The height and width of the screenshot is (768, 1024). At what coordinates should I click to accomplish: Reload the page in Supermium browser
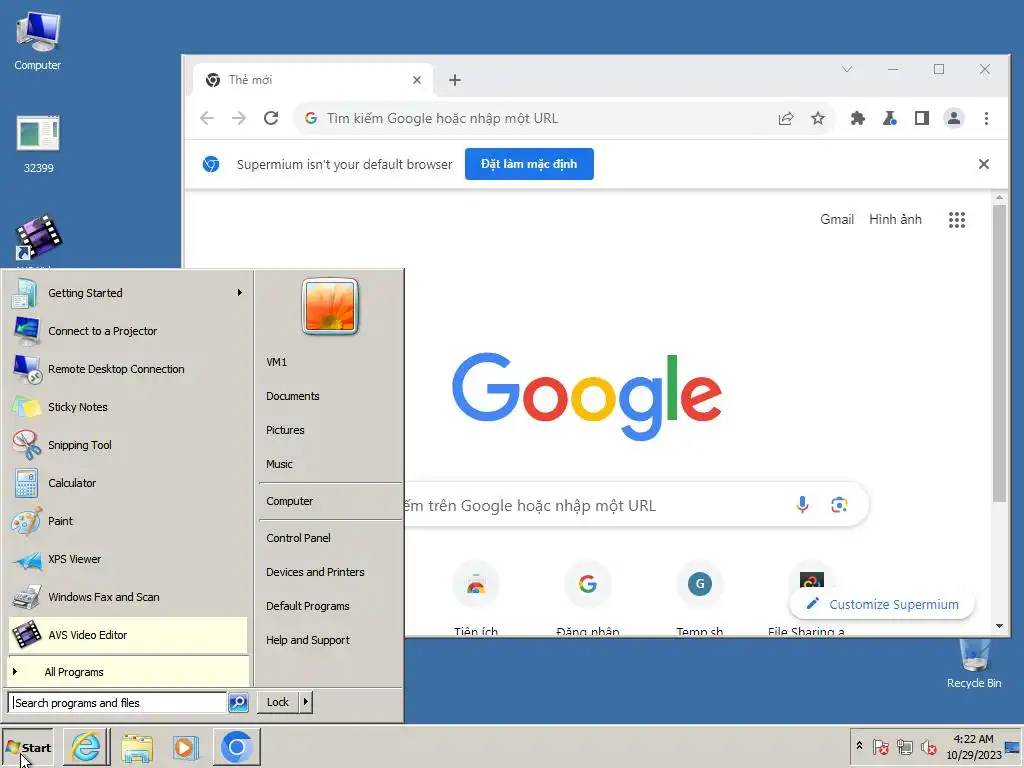271,118
